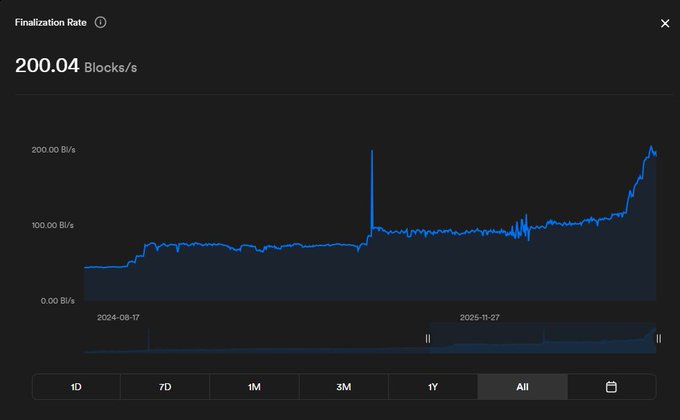Select the 1D time range
680x420 pixels.
(76, 387)
